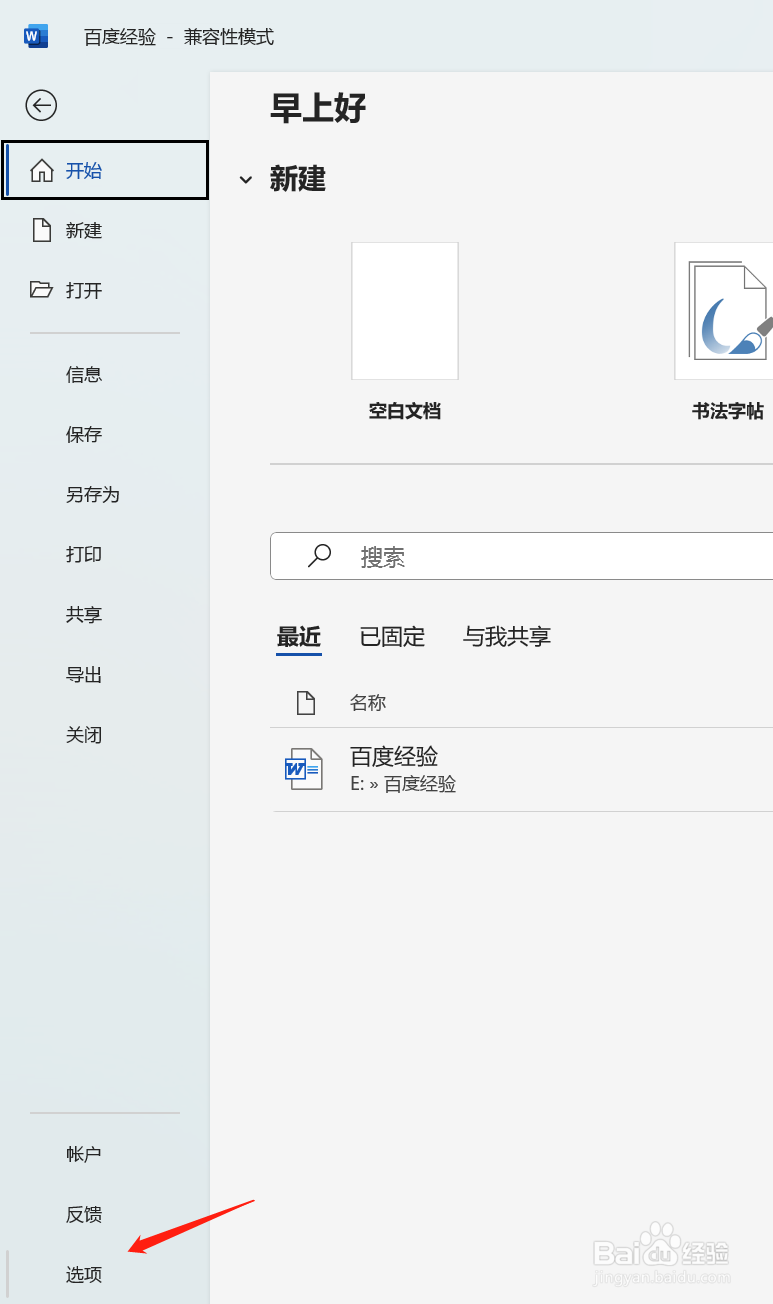
Task: Click the new document icon beside 新建
Action: (x=41, y=231)
